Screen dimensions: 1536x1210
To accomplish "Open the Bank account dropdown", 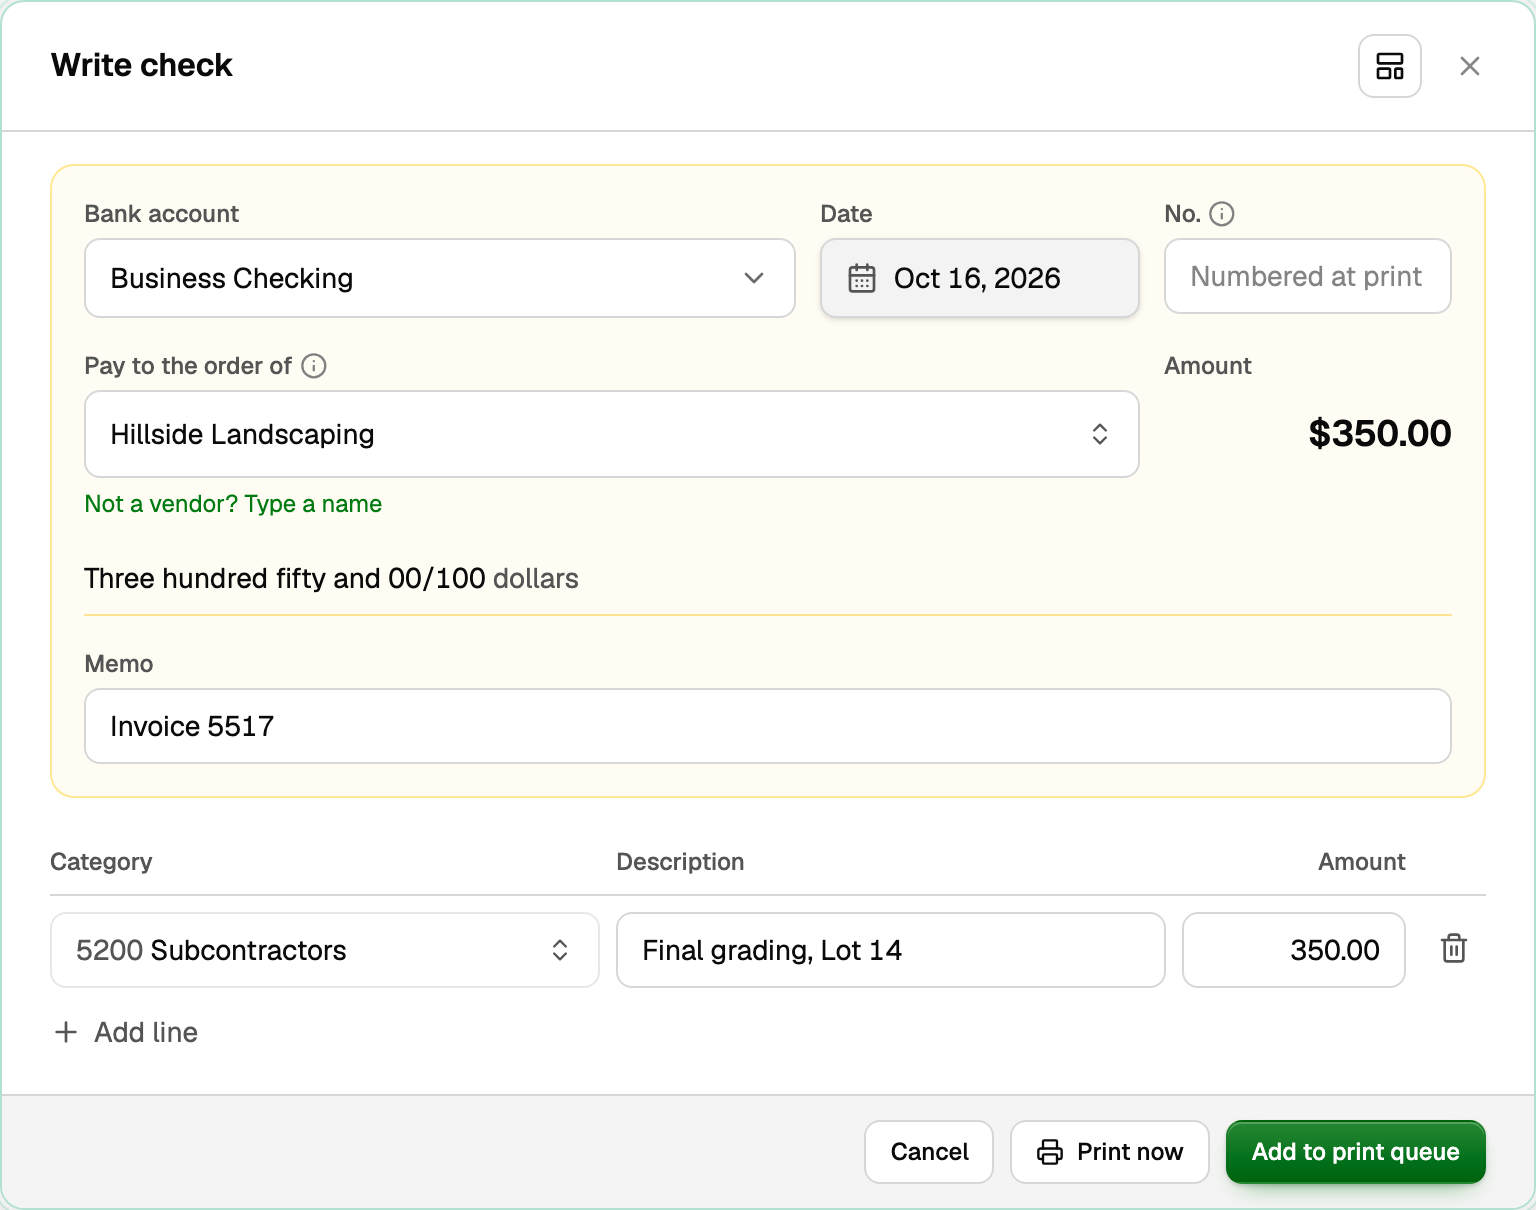I will coord(440,278).
